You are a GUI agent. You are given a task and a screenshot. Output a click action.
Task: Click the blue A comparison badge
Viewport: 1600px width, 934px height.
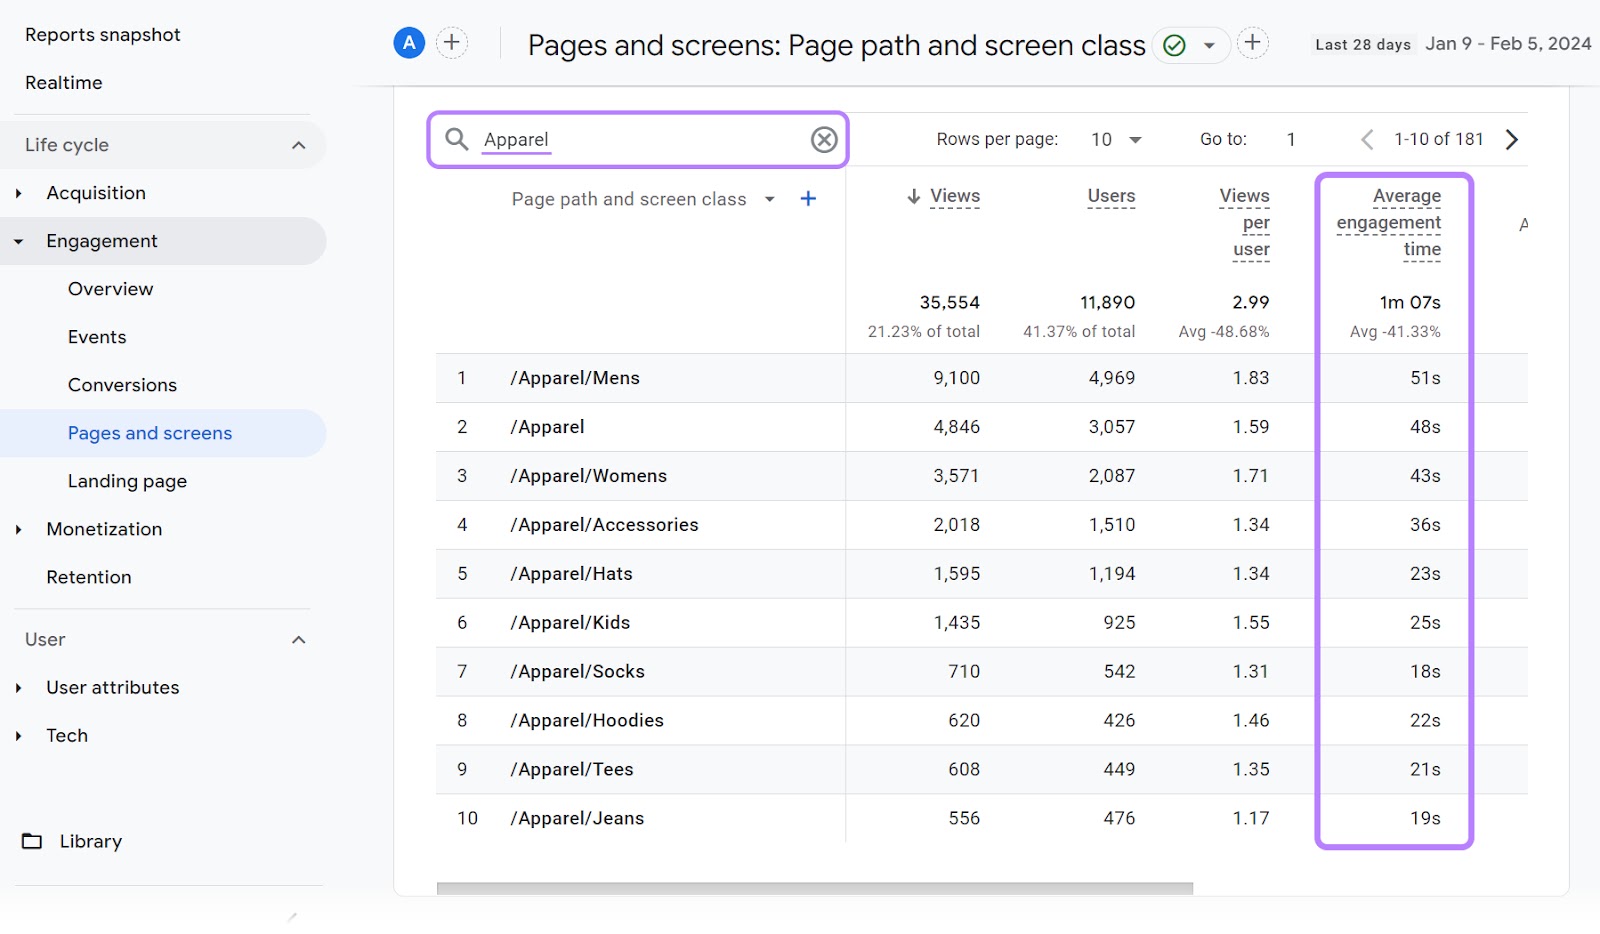pyautogui.click(x=409, y=42)
